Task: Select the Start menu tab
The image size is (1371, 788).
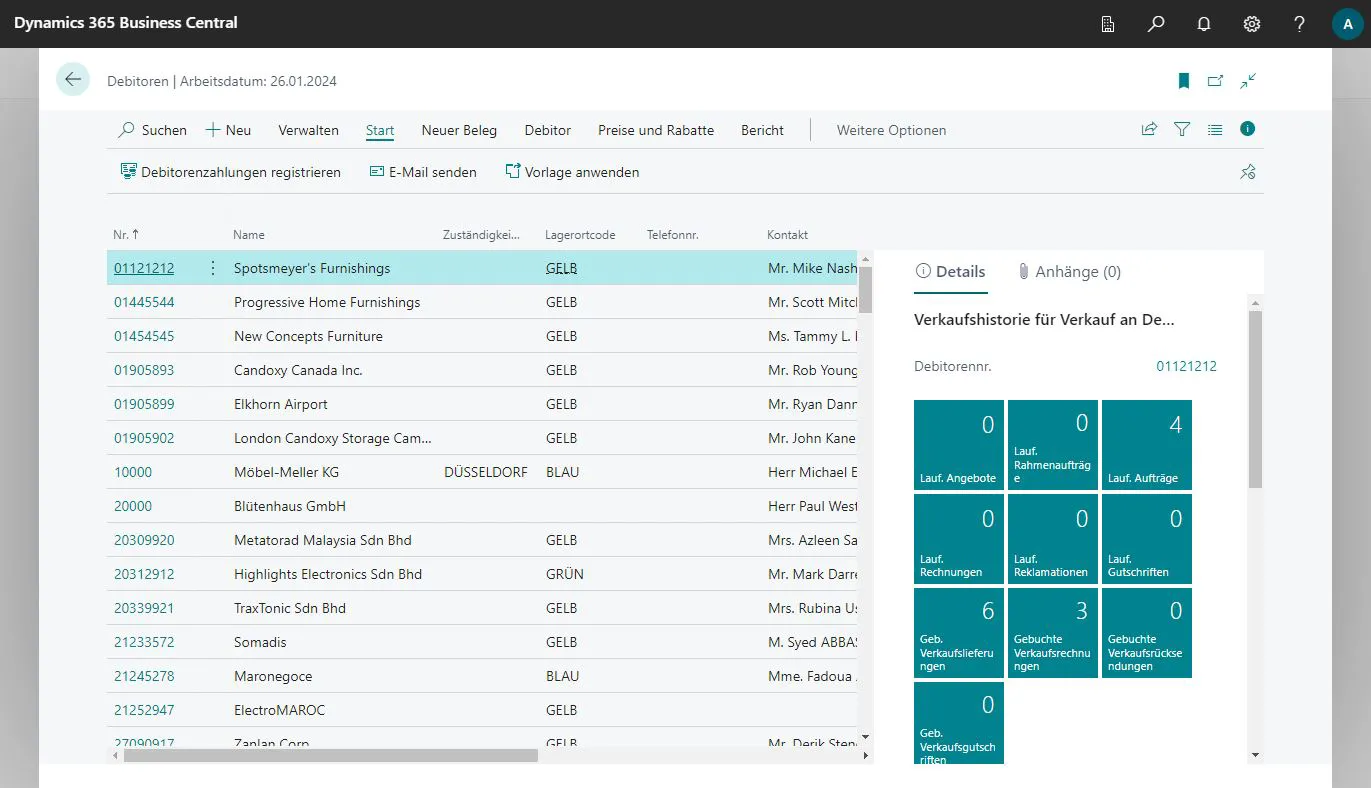Action: (x=380, y=130)
